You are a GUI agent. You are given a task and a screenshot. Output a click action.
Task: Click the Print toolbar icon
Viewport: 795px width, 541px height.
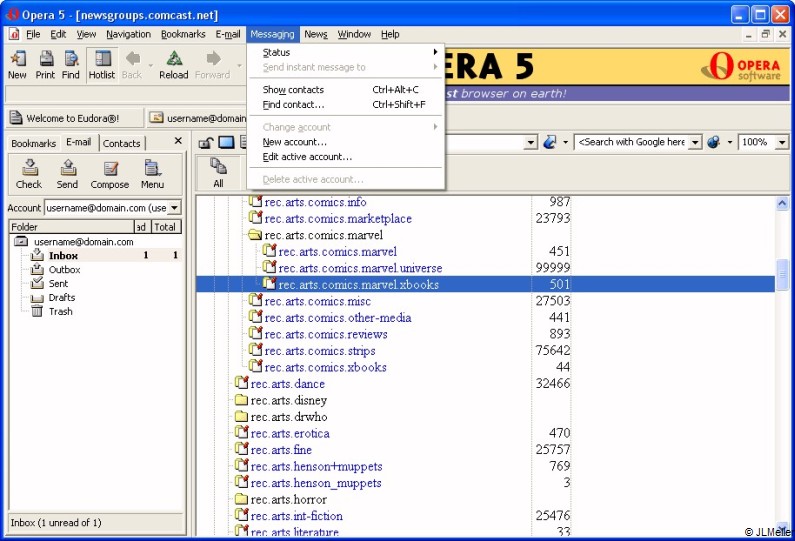[x=45, y=65]
